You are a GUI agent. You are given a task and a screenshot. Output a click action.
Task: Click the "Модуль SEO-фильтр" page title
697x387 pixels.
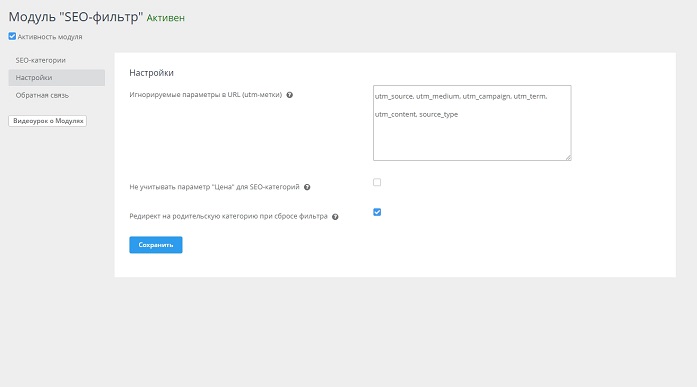tap(76, 17)
